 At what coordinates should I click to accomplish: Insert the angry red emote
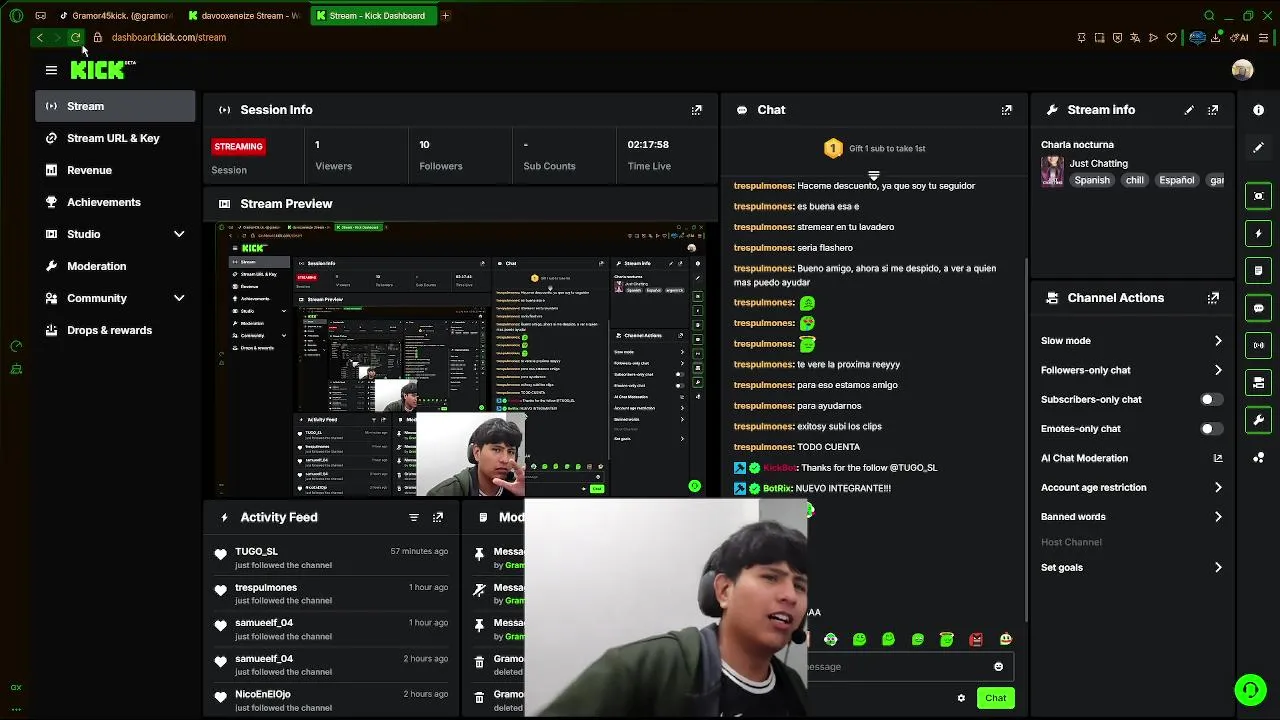click(976, 640)
